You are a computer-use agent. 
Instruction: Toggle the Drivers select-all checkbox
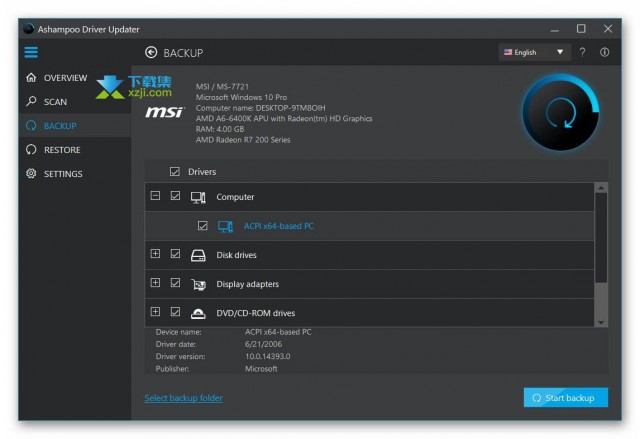175,172
